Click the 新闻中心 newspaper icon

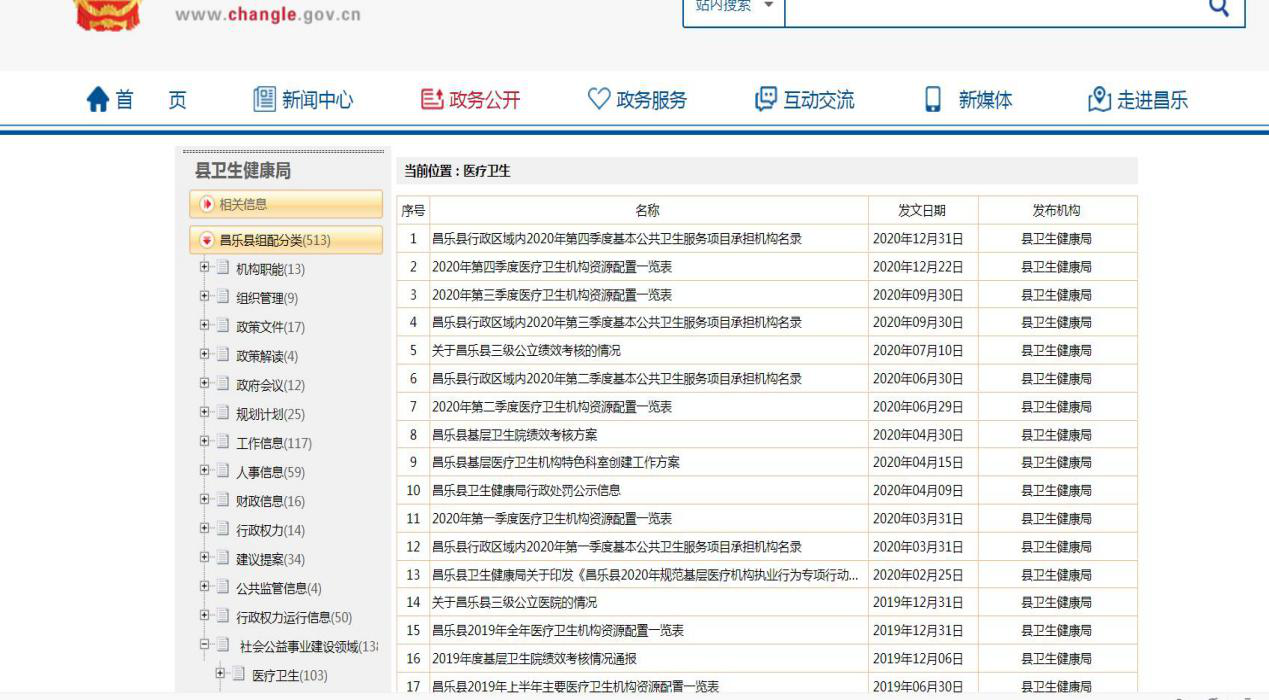(264, 100)
